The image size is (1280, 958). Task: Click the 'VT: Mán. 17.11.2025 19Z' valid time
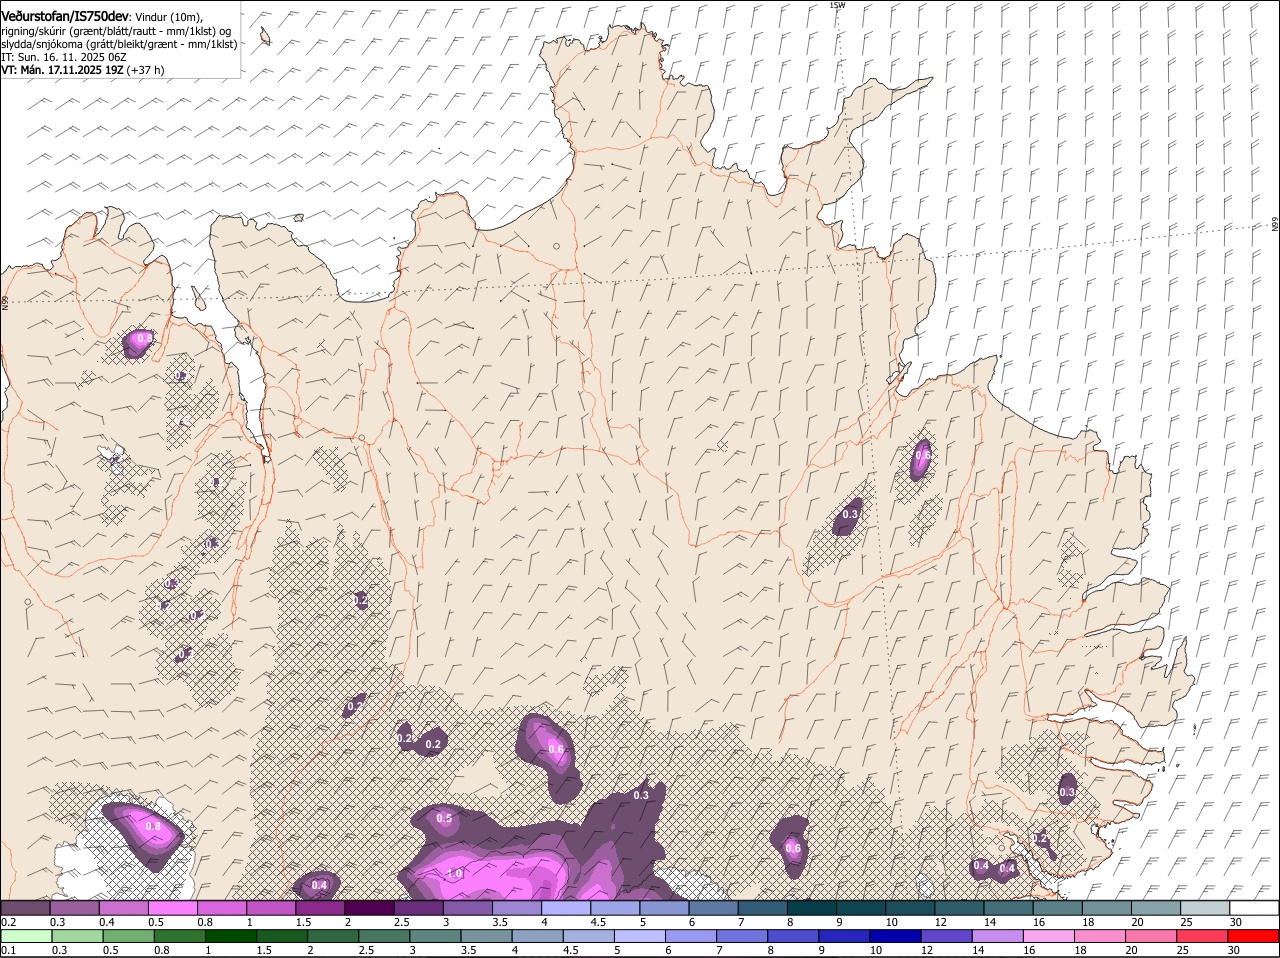[x=62, y=70]
